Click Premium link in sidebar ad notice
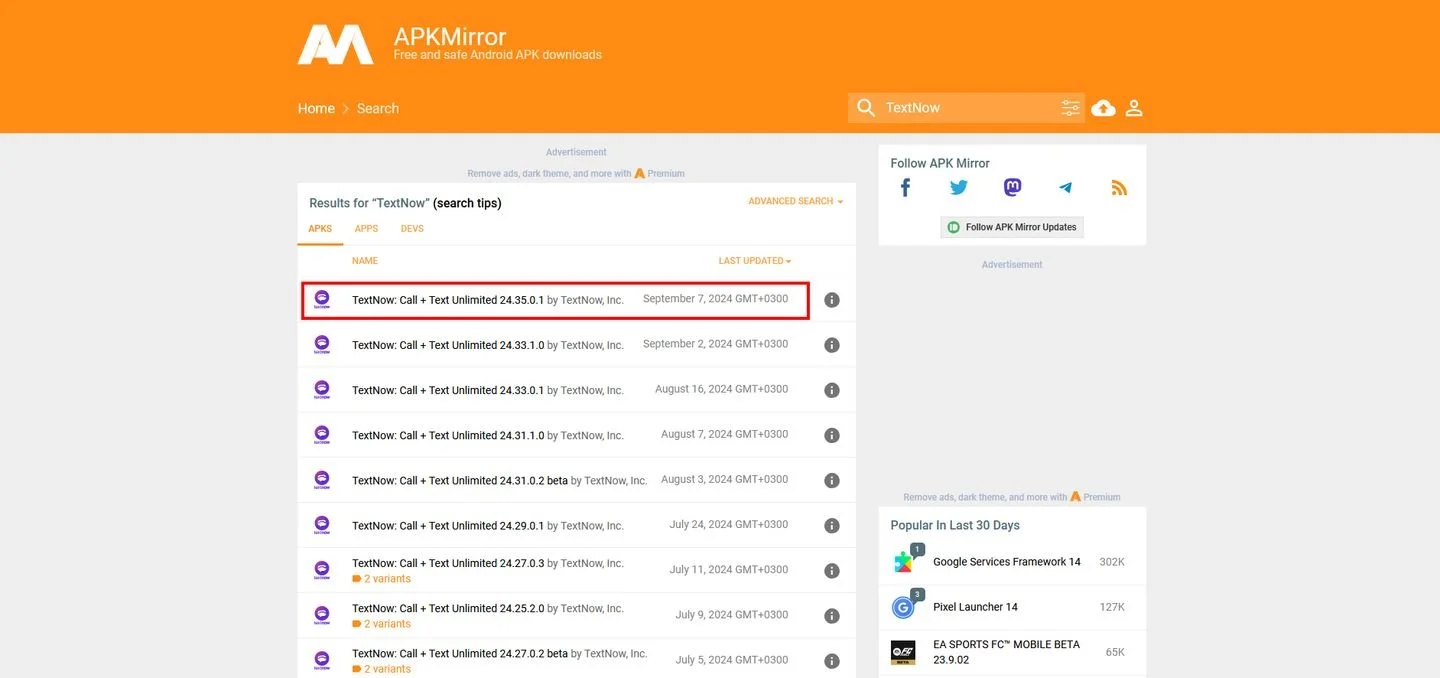 [x=1095, y=497]
